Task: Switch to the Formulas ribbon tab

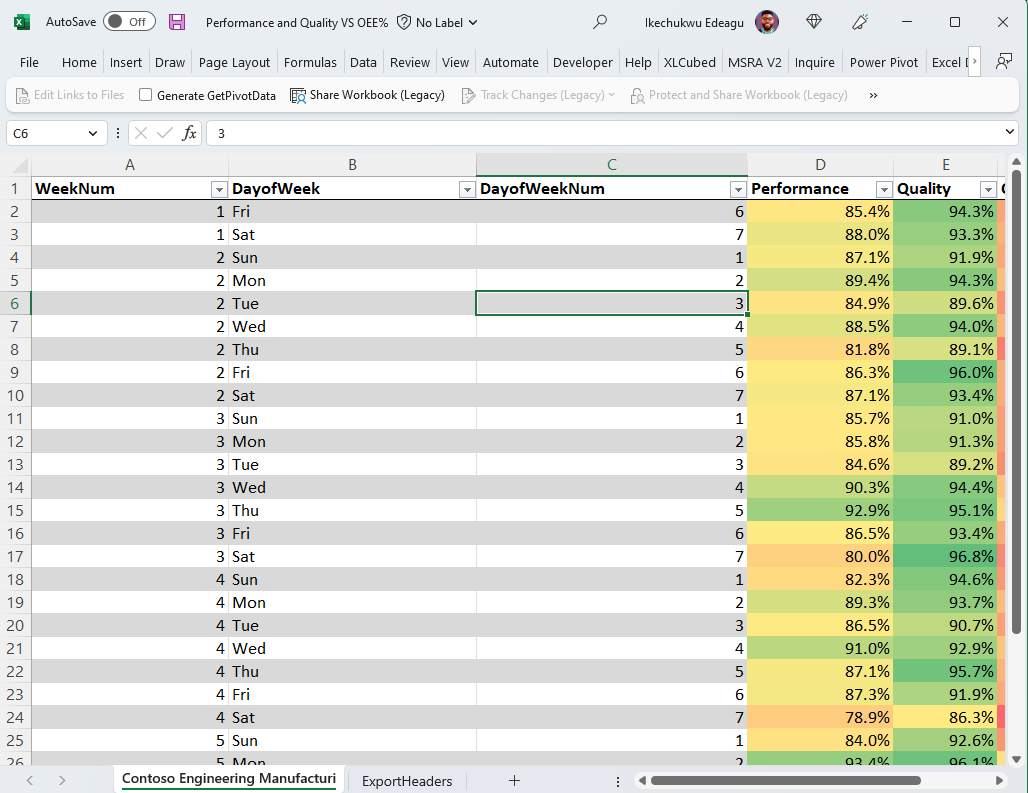Action: pos(310,61)
